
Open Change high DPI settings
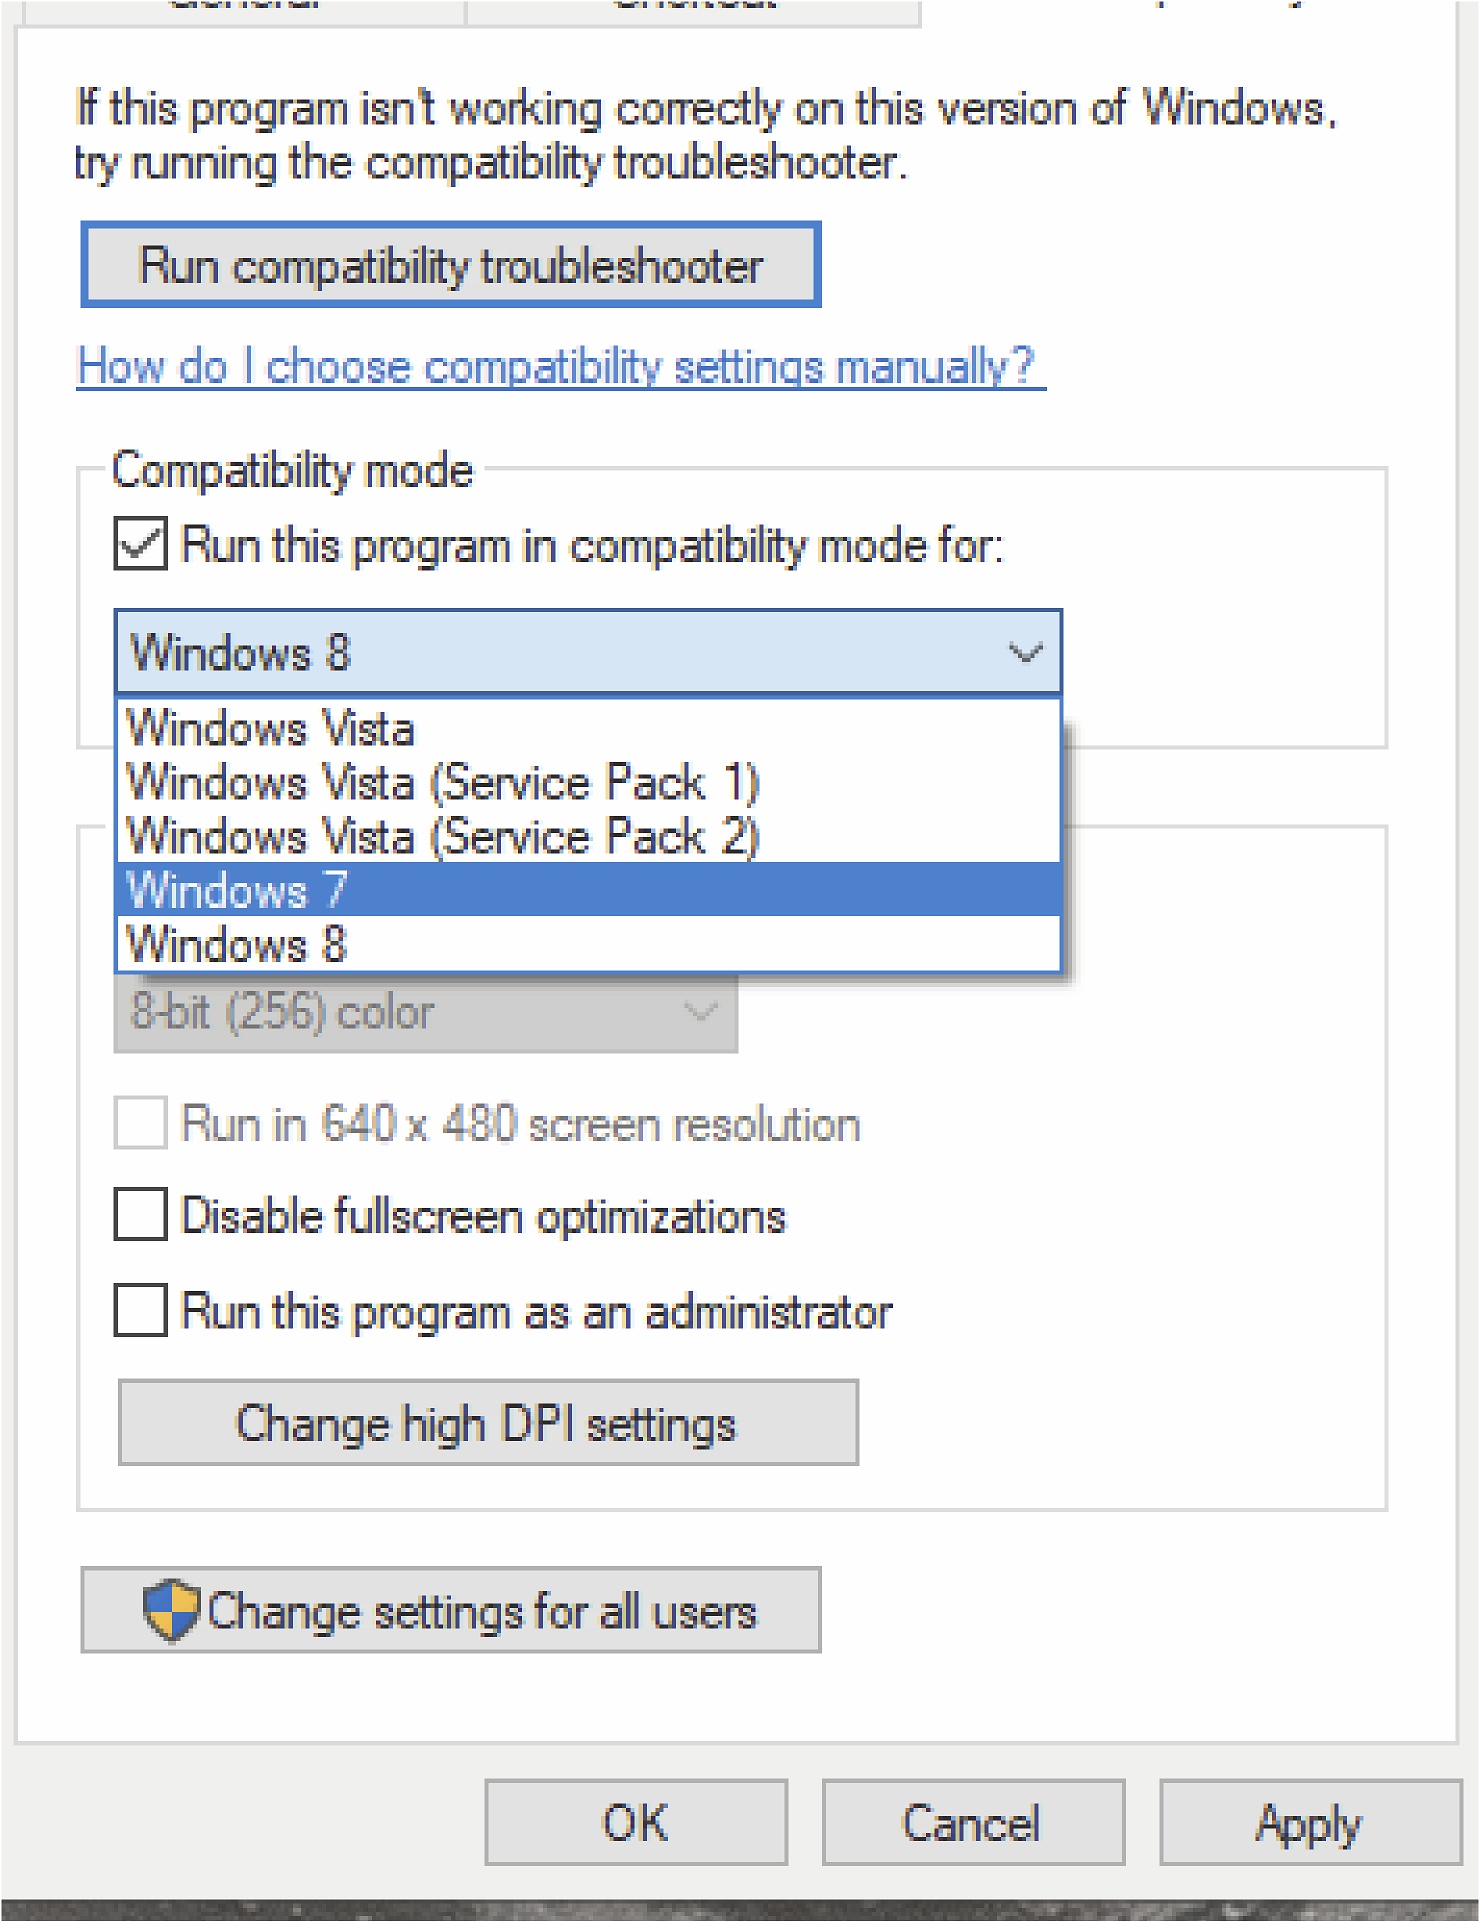(488, 1423)
